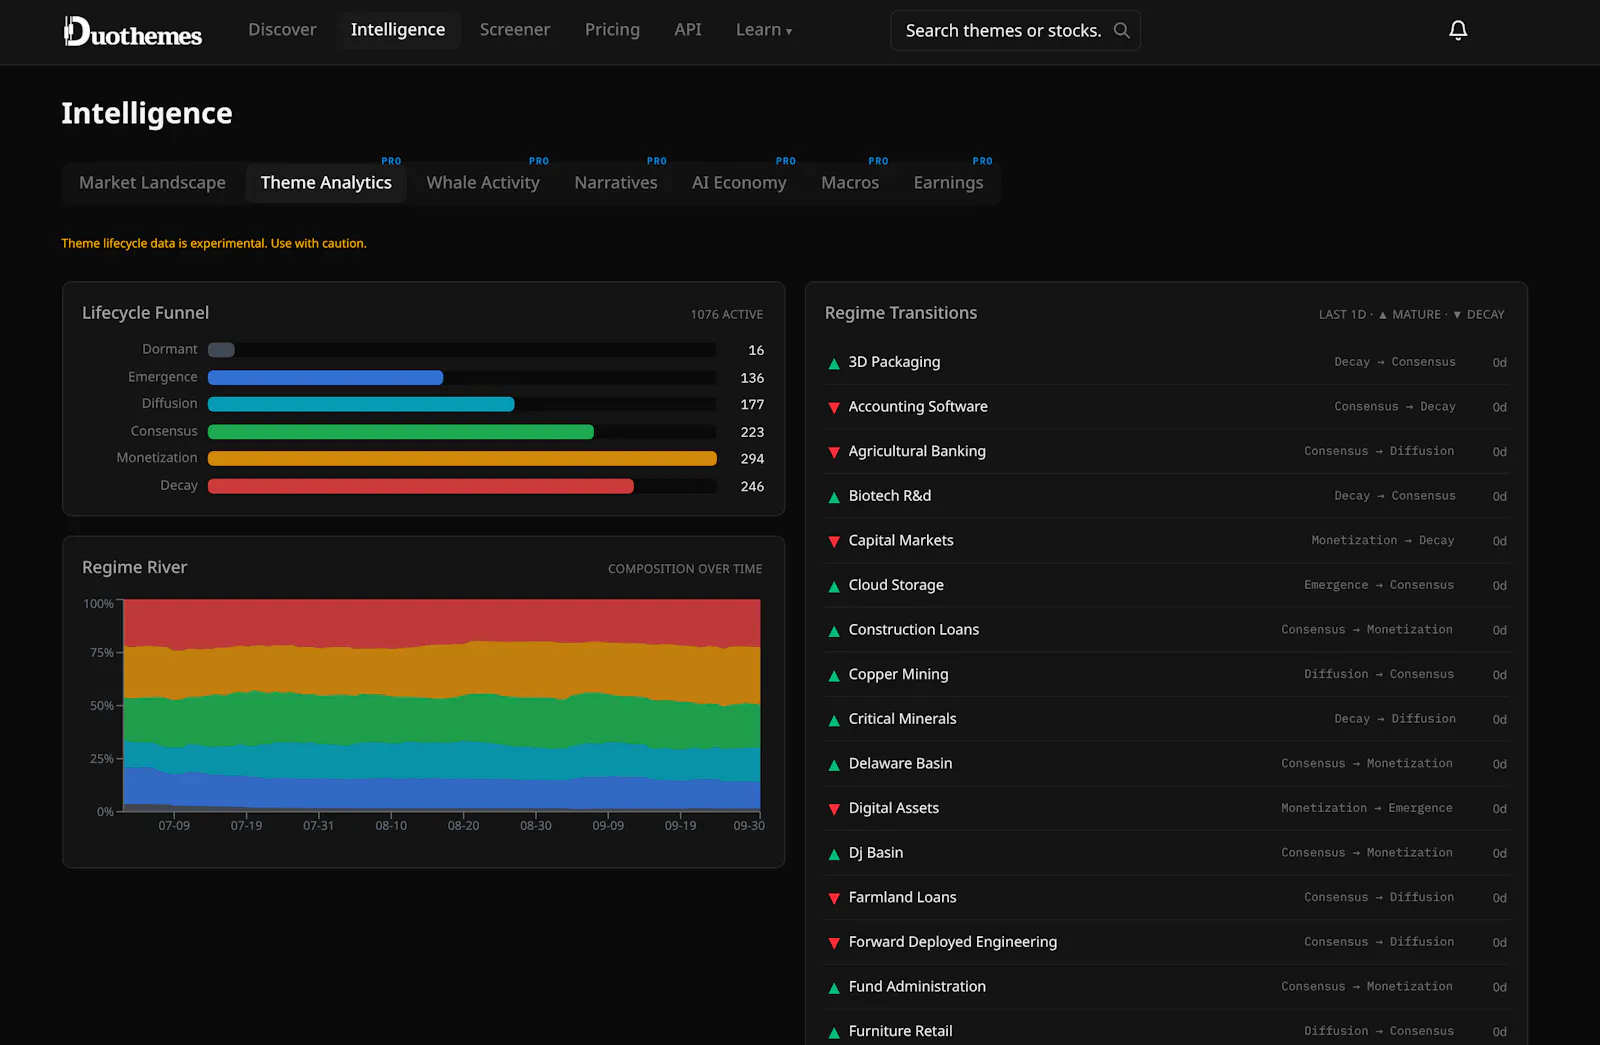Go to the Screener page

pos(515,30)
